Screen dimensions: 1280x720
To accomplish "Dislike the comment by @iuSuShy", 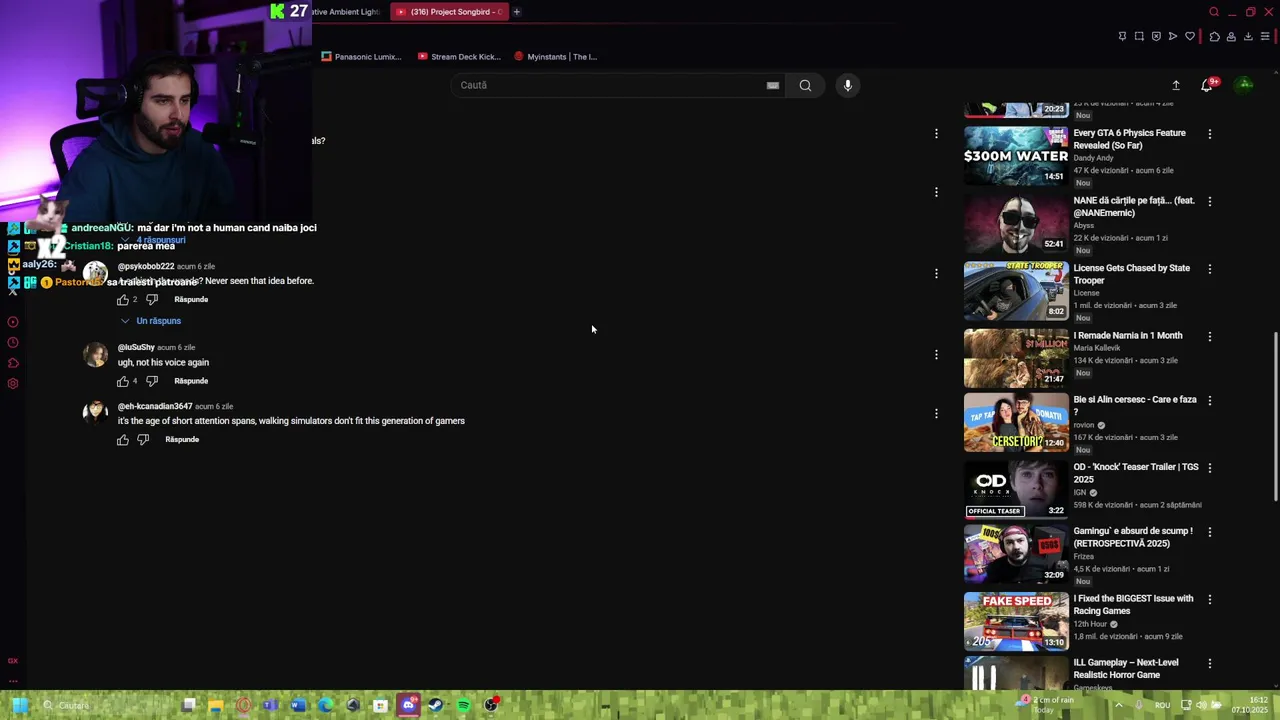I will (x=152, y=381).
